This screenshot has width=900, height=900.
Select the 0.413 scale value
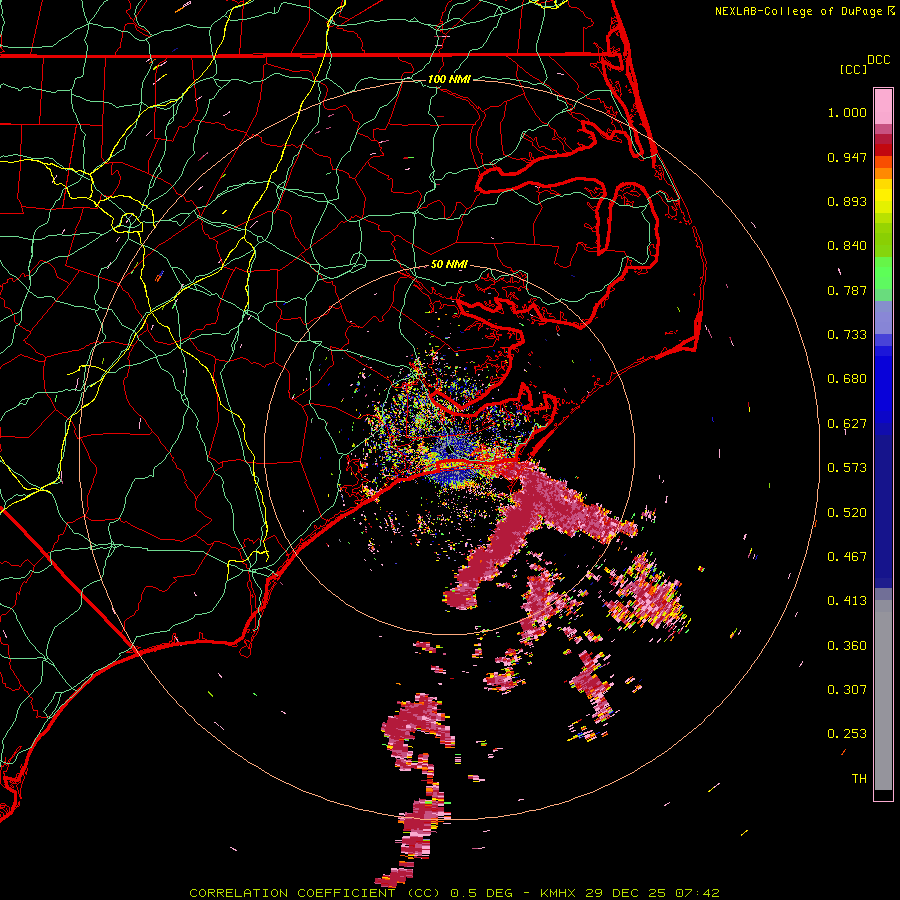847,601
